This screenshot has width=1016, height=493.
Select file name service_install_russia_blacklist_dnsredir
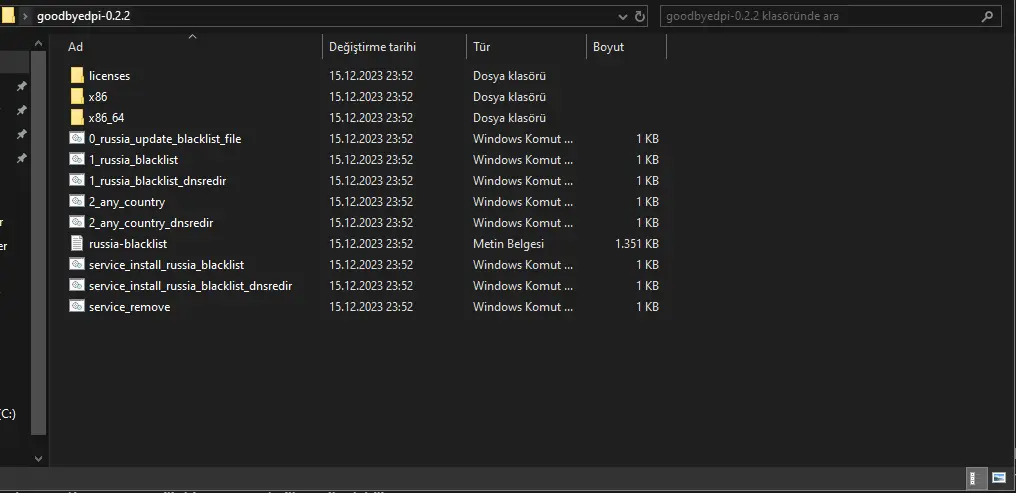[190, 286]
